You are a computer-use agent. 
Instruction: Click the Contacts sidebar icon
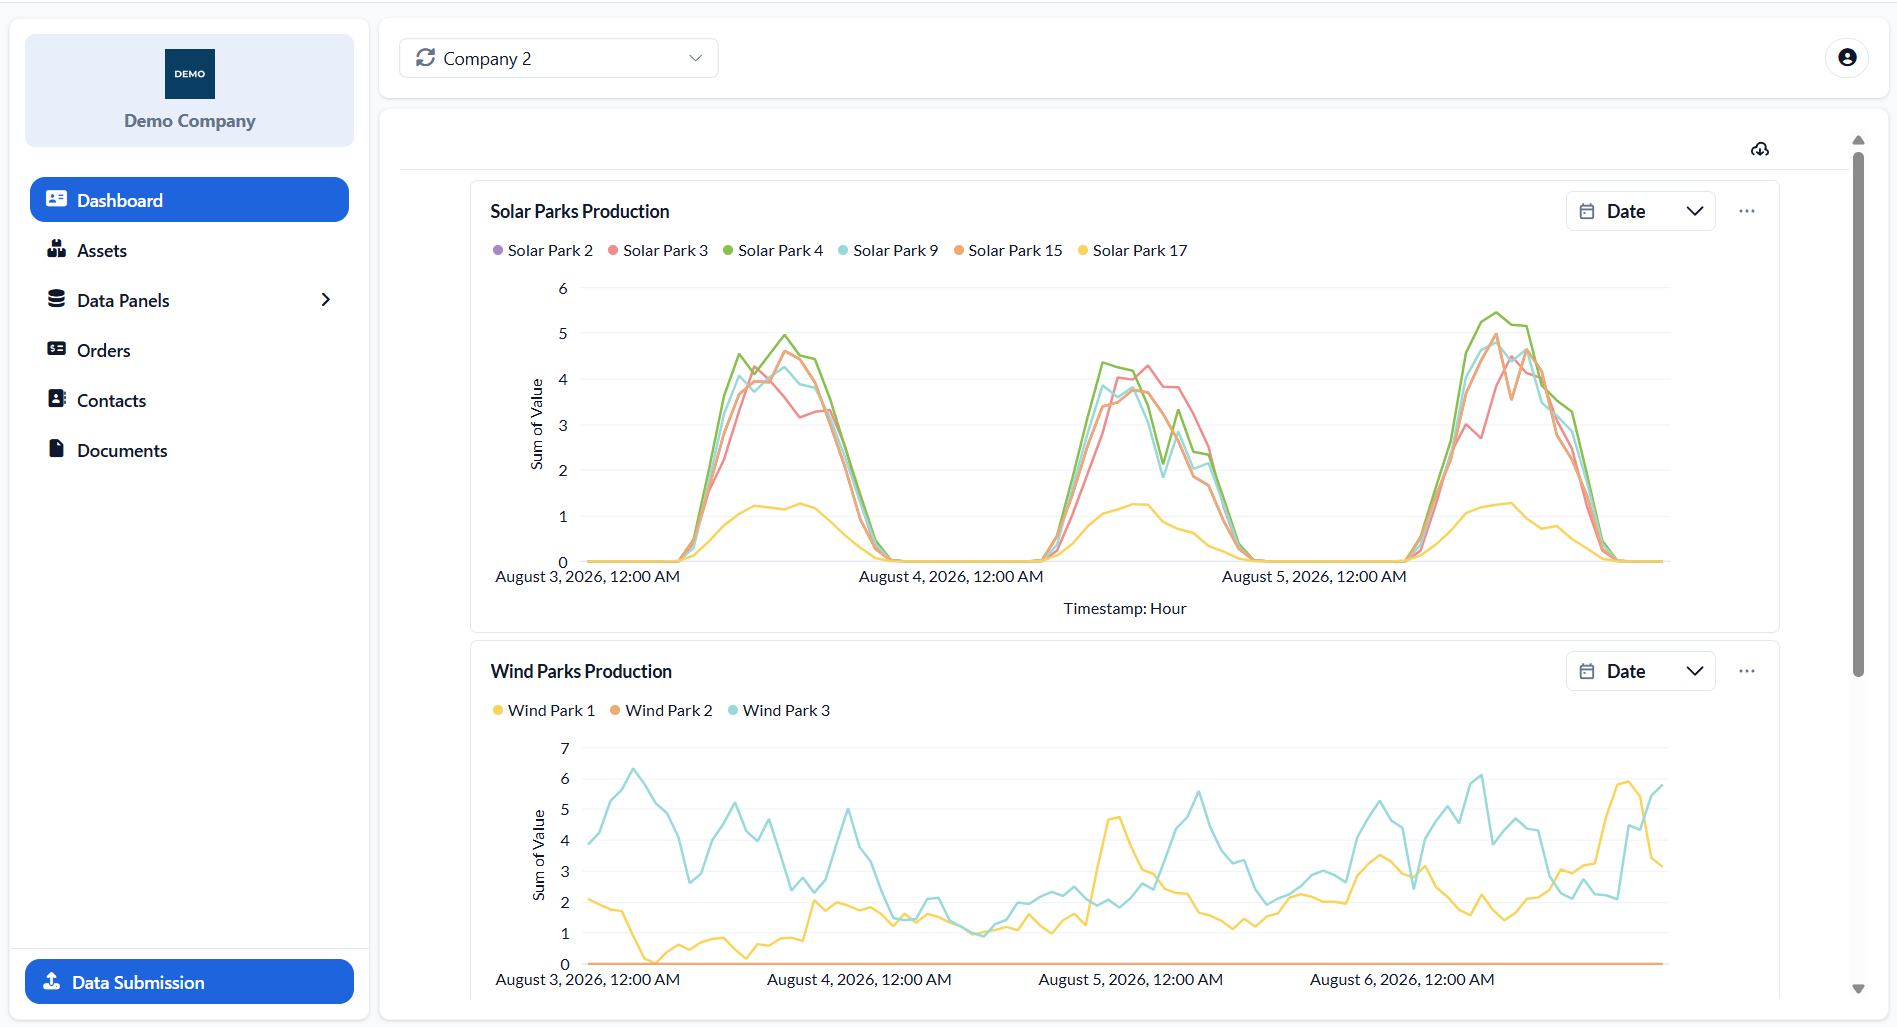(x=57, y=399)
